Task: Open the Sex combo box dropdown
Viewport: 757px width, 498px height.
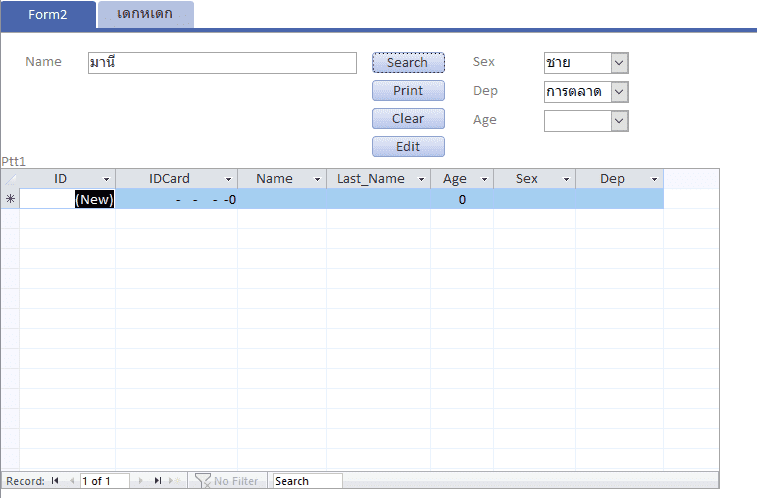Action: coord(619,63)
